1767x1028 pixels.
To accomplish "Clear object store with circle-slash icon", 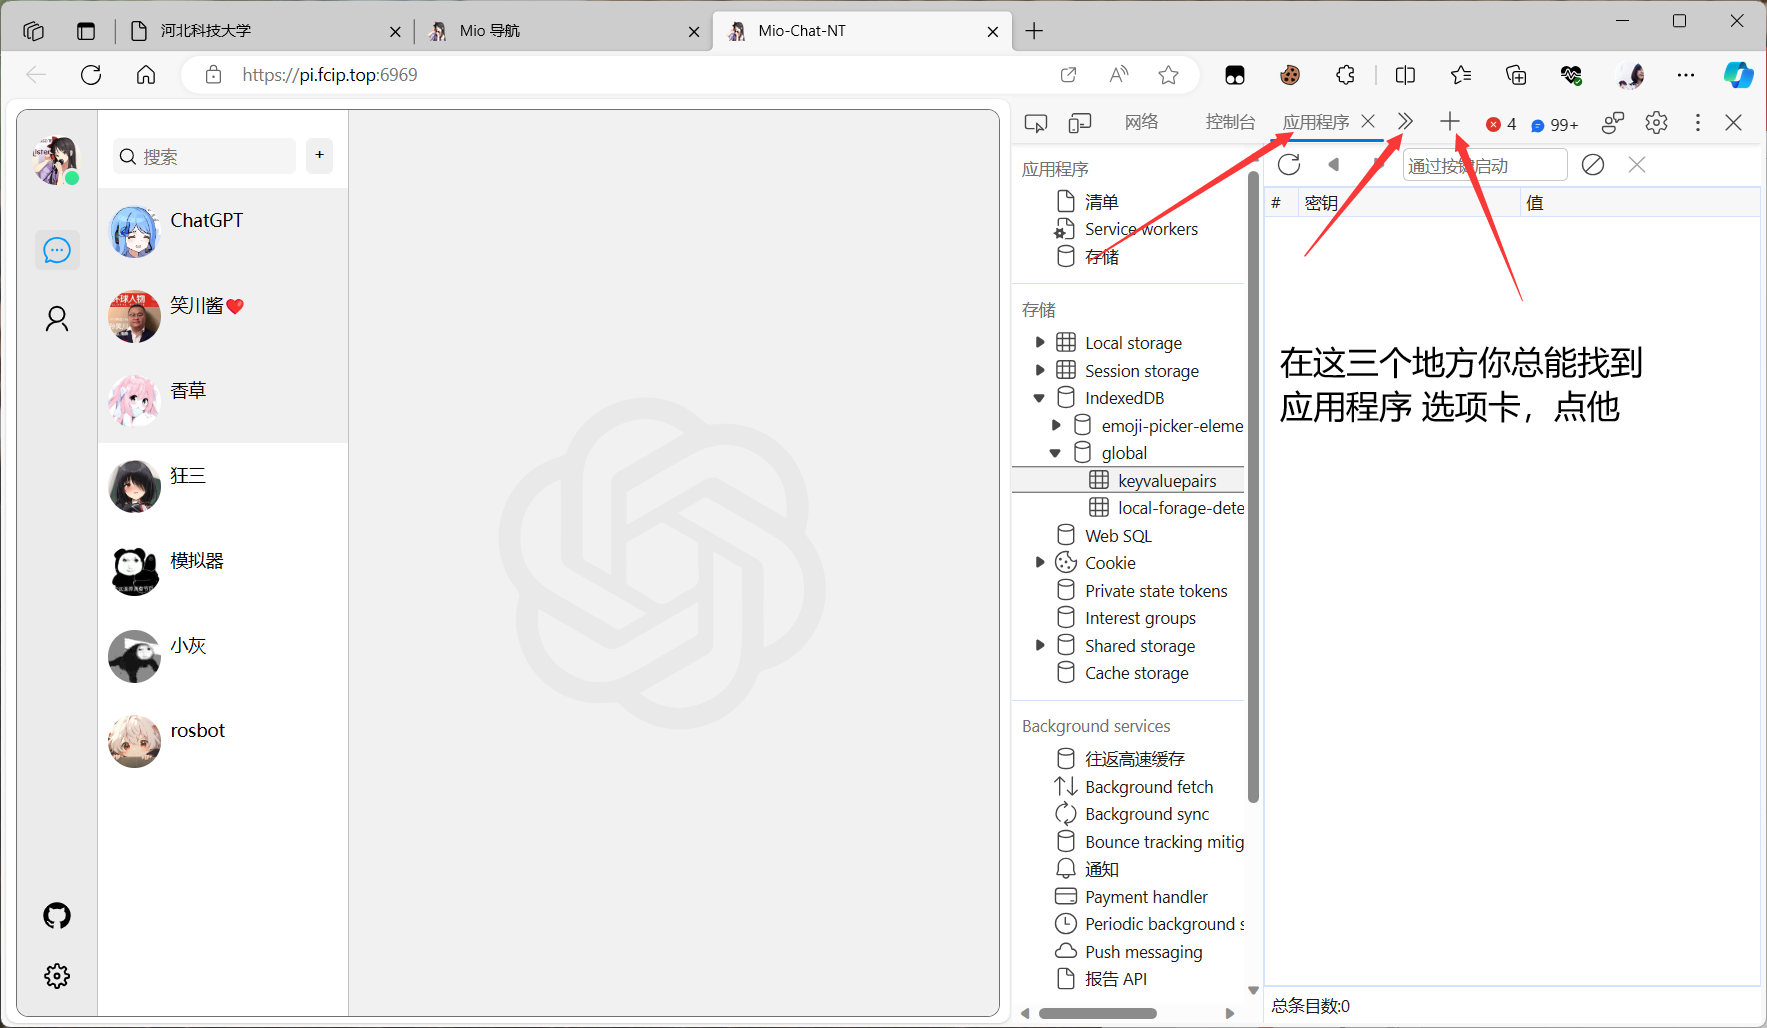I will 1593,165.
